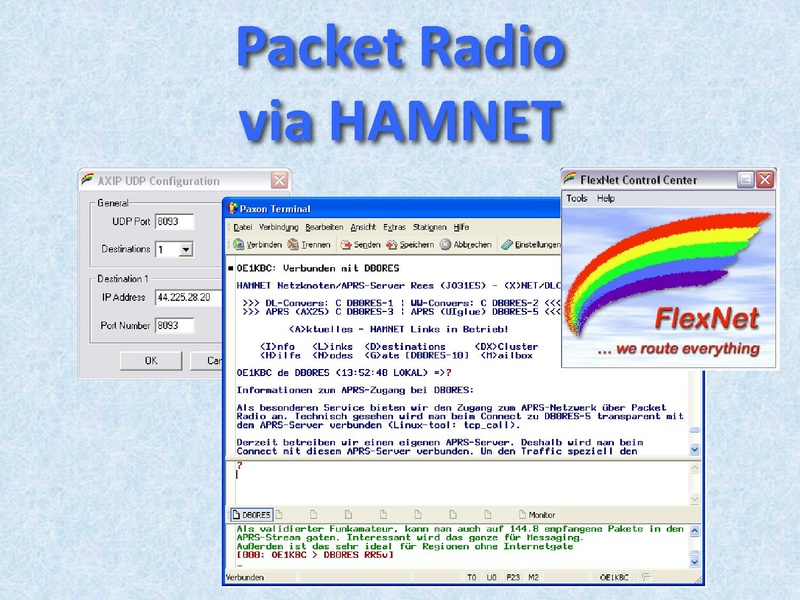Open the Stationen menu

click(x=430, y=227)
